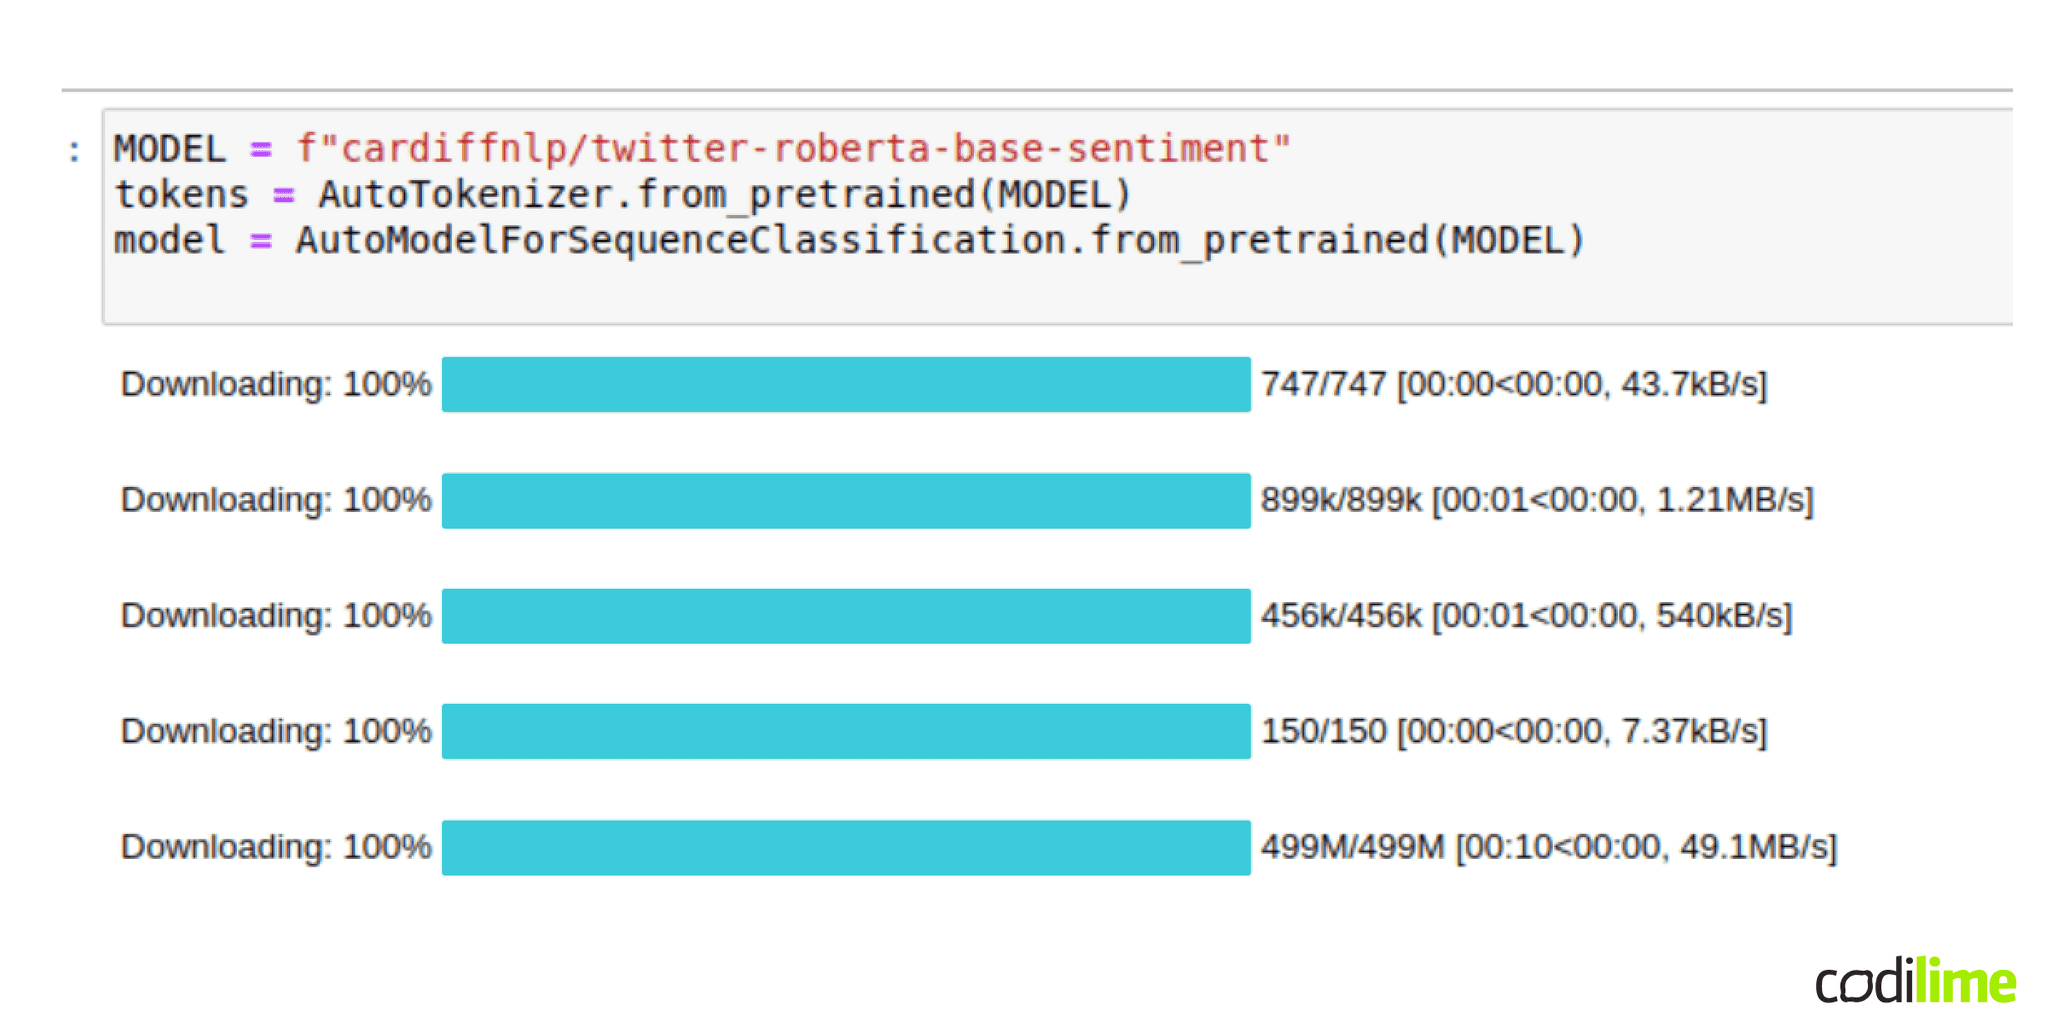
Task: Click the progress bar for the 456k/456k download
Action: 846,616
